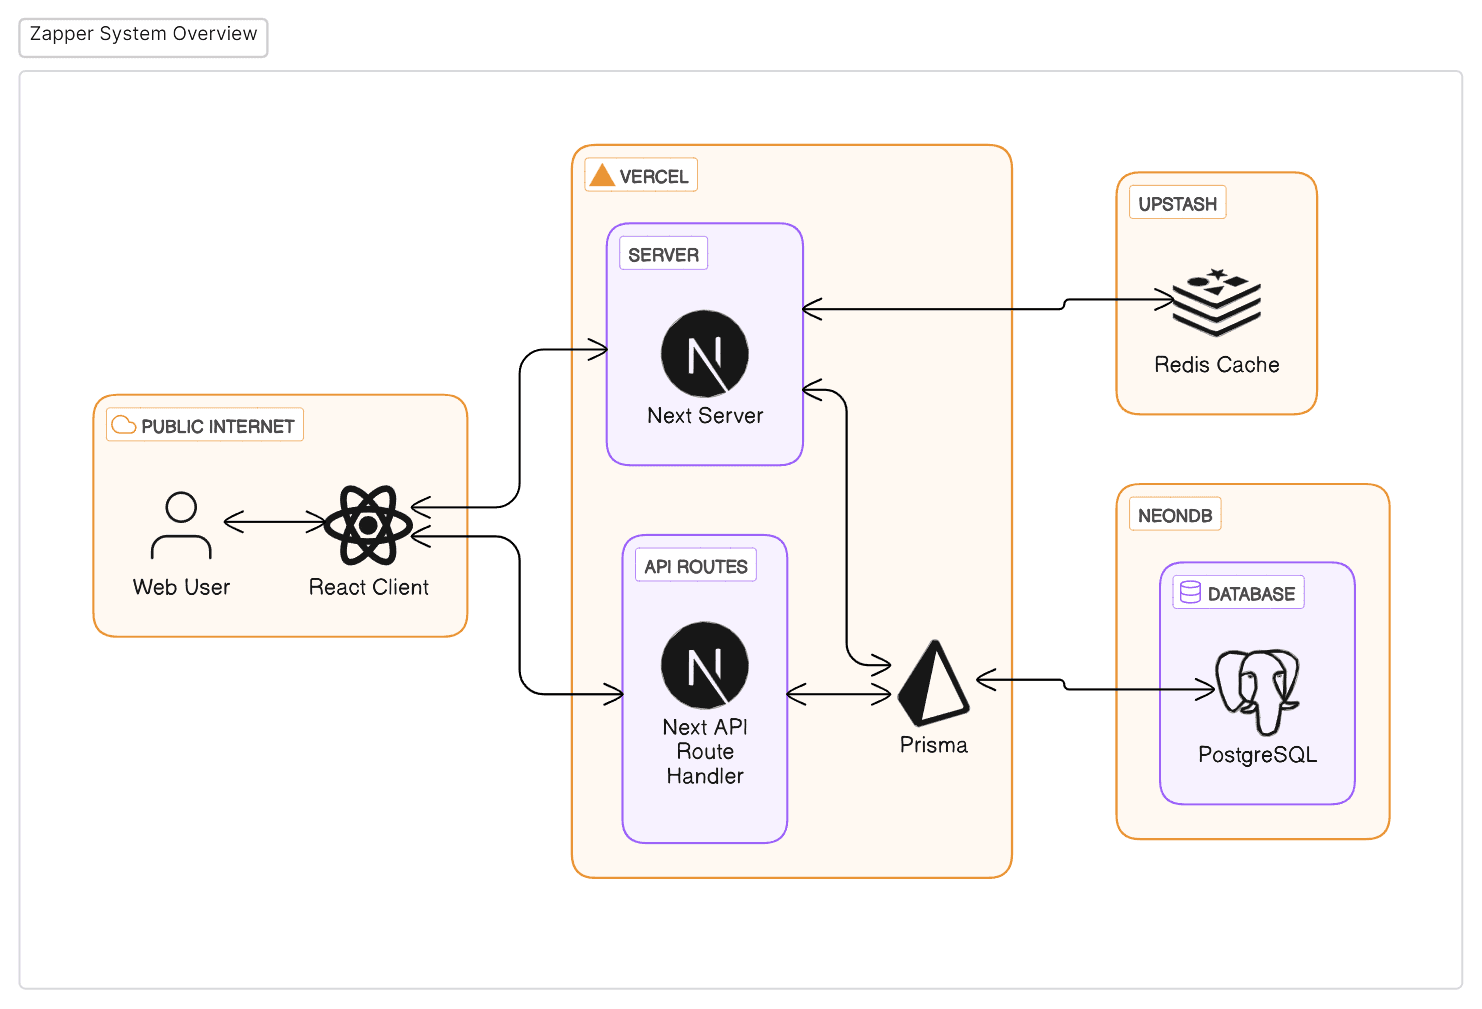Image resolution: width=1482 pixels, height=1009 pixels.
Task: Select the UPSTASH group label
Action: tap(1177, 204)
